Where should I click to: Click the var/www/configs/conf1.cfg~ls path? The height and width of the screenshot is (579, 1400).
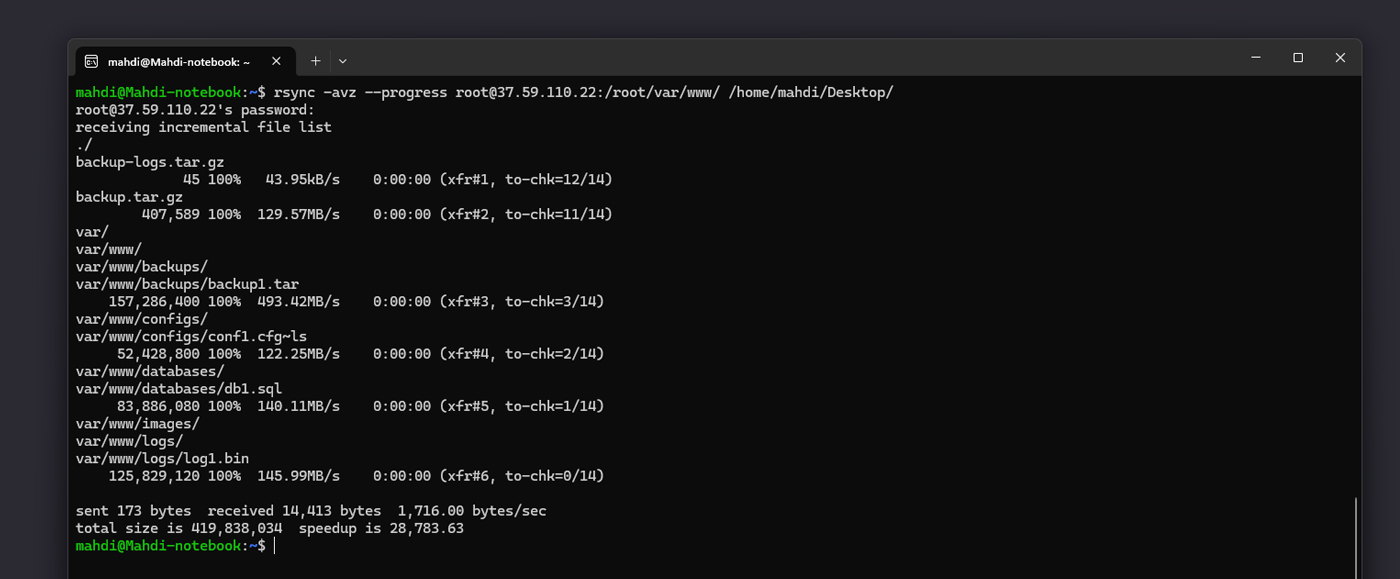(191, 336)
